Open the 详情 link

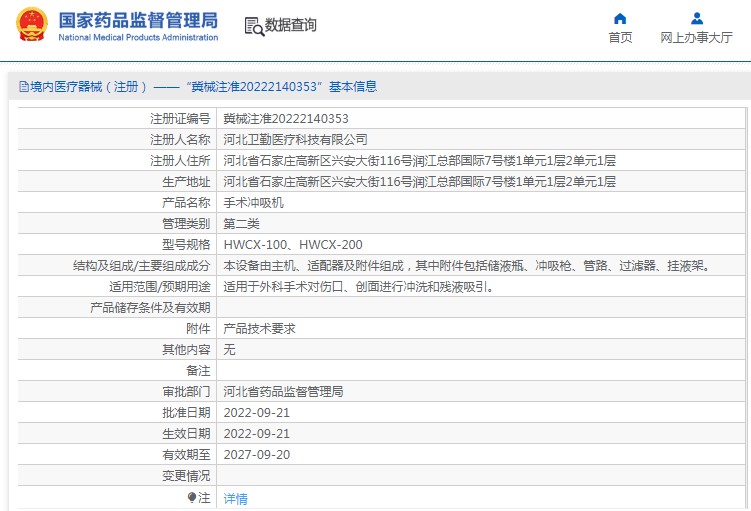pyautogui.click(x=235, y=498)
